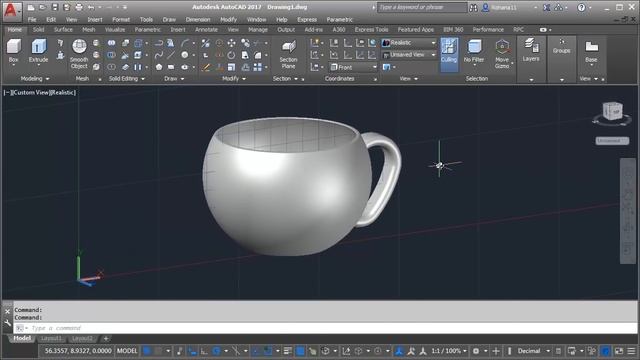Open the Unsaved View dropdown

[x=409, y=55]
